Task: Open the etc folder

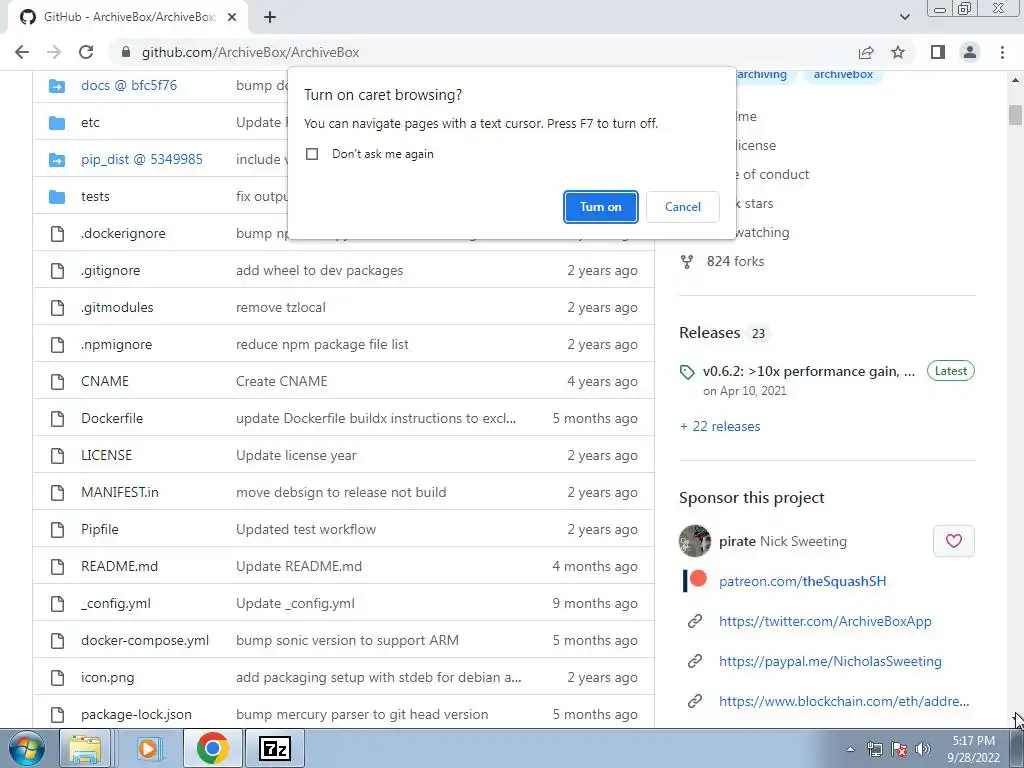Action: click(x=90, y=123)
